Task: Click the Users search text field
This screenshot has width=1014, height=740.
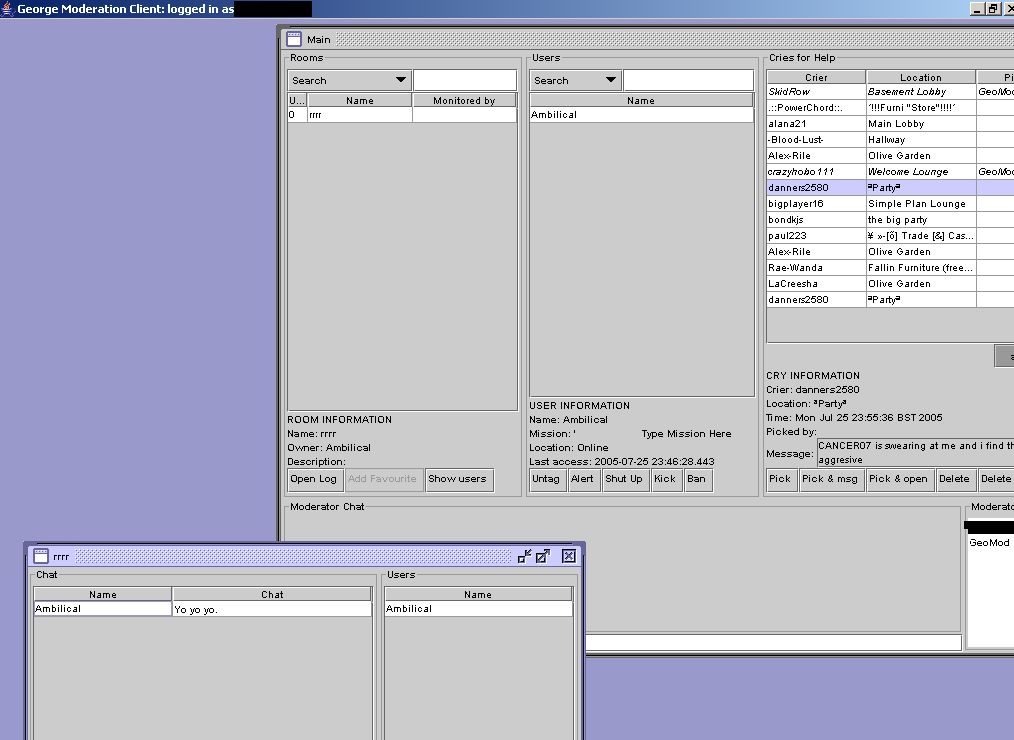Action: (x=688, y=80)
